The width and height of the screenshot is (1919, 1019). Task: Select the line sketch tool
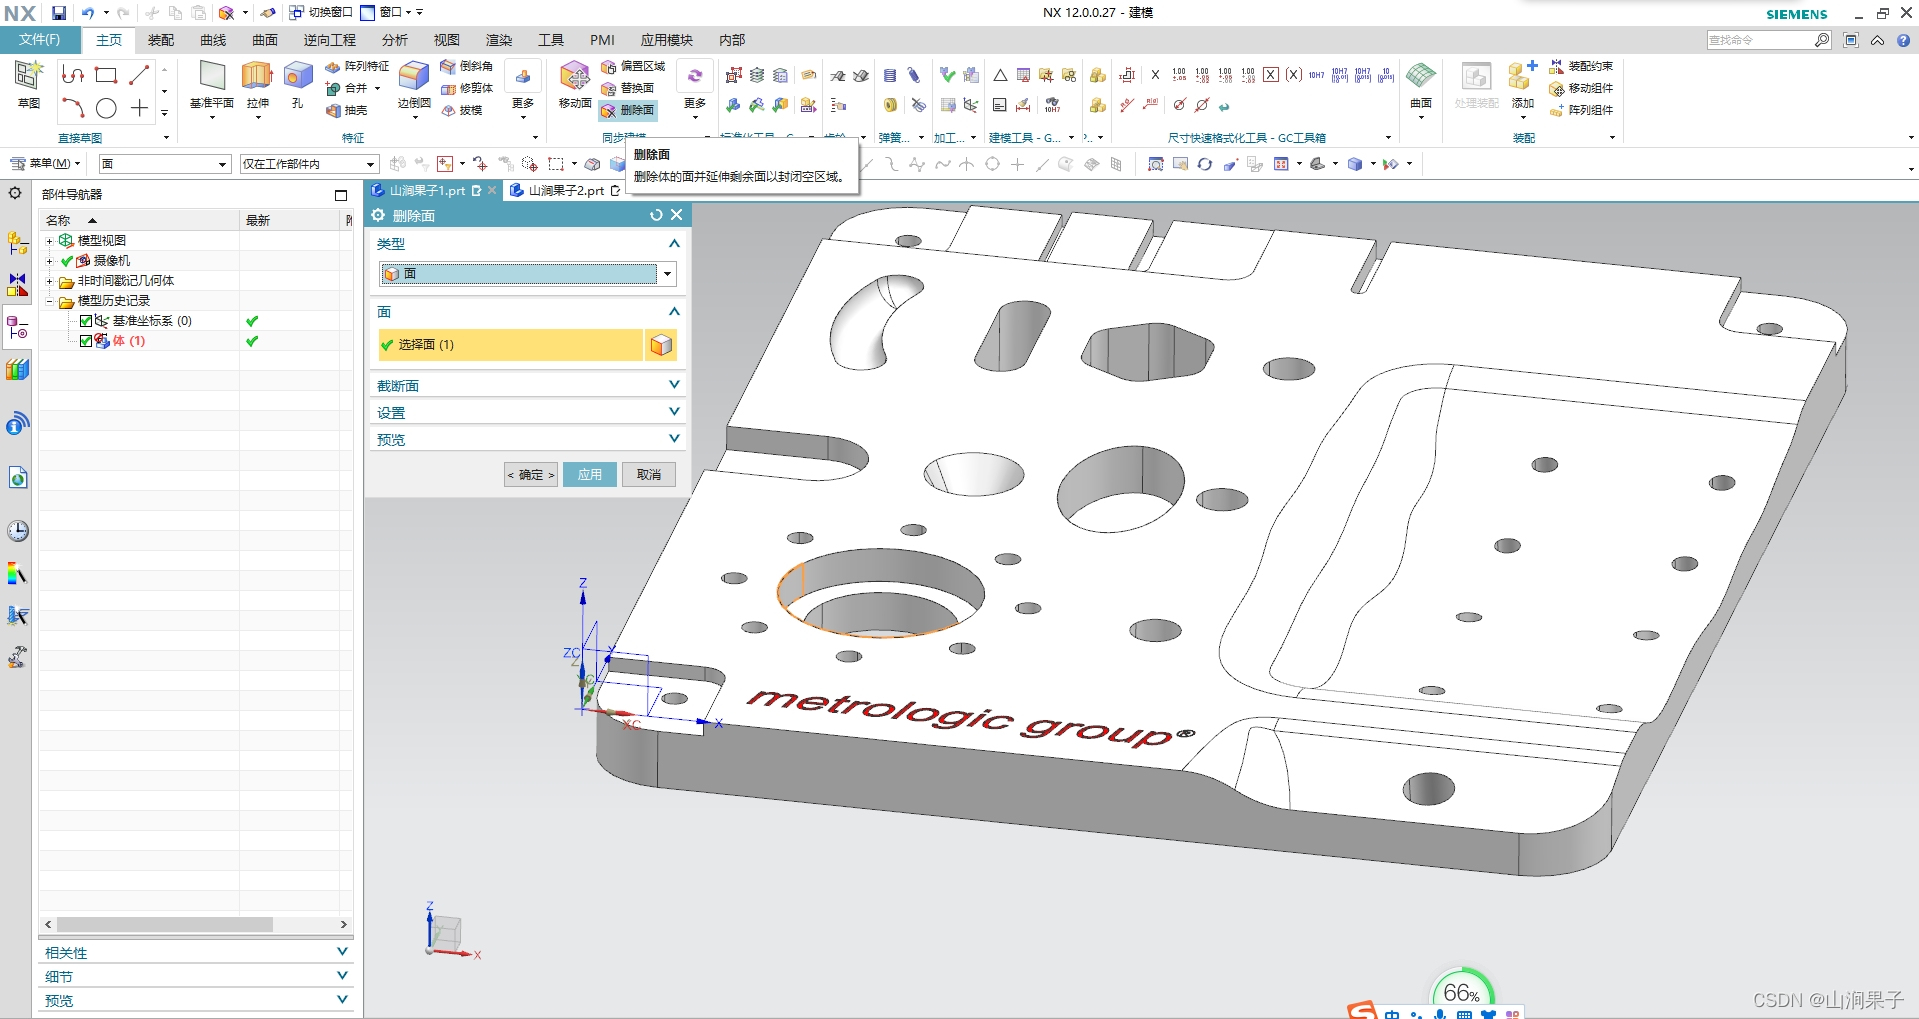pos(139,75)
